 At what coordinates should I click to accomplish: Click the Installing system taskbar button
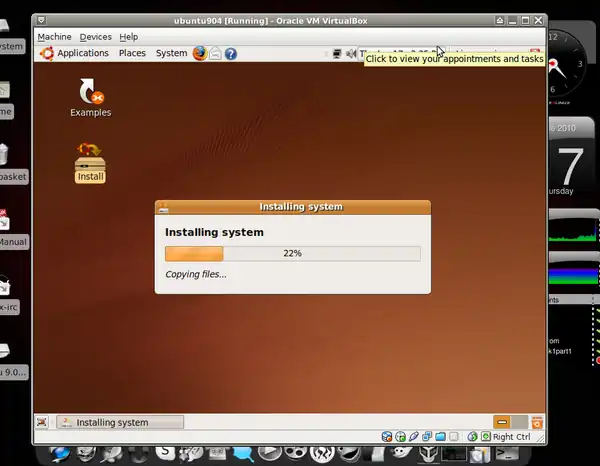120,422
